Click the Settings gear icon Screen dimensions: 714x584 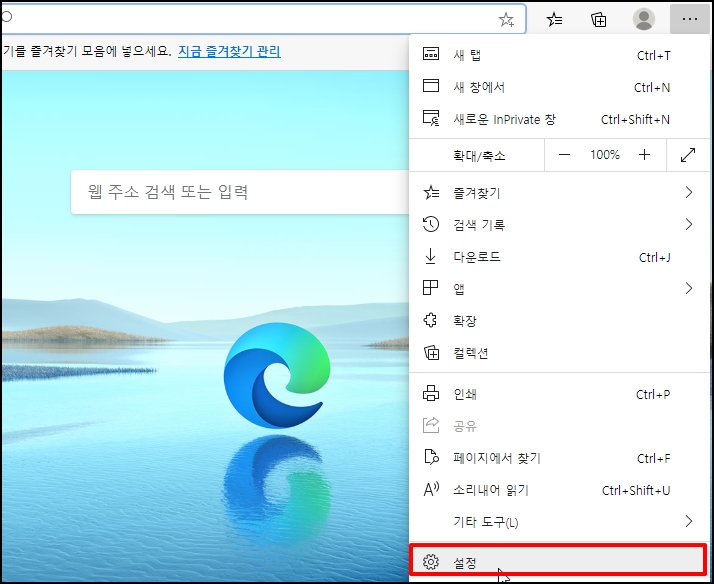pos(431,562)
